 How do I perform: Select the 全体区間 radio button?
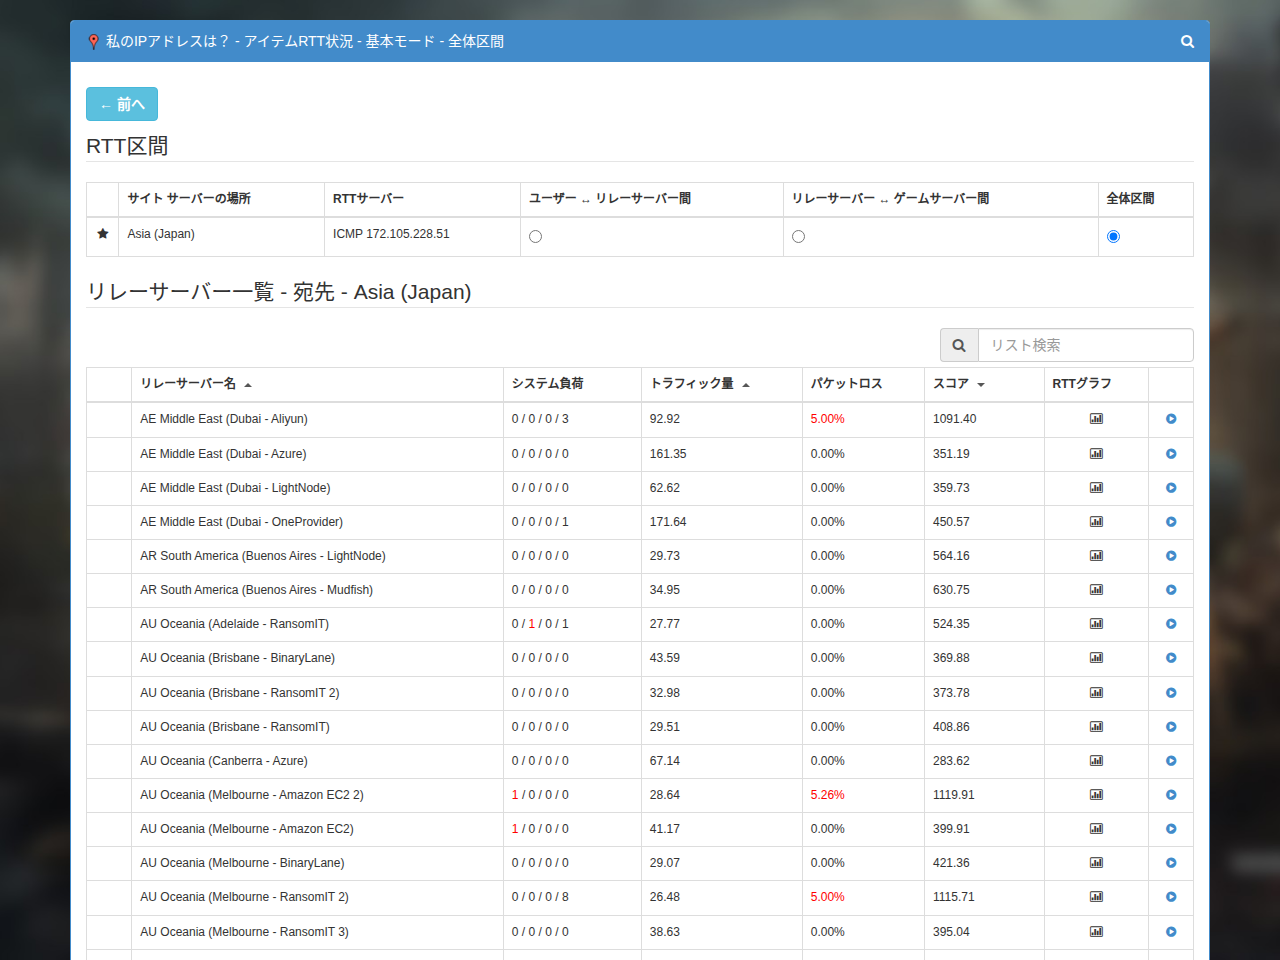[1113, 237]
